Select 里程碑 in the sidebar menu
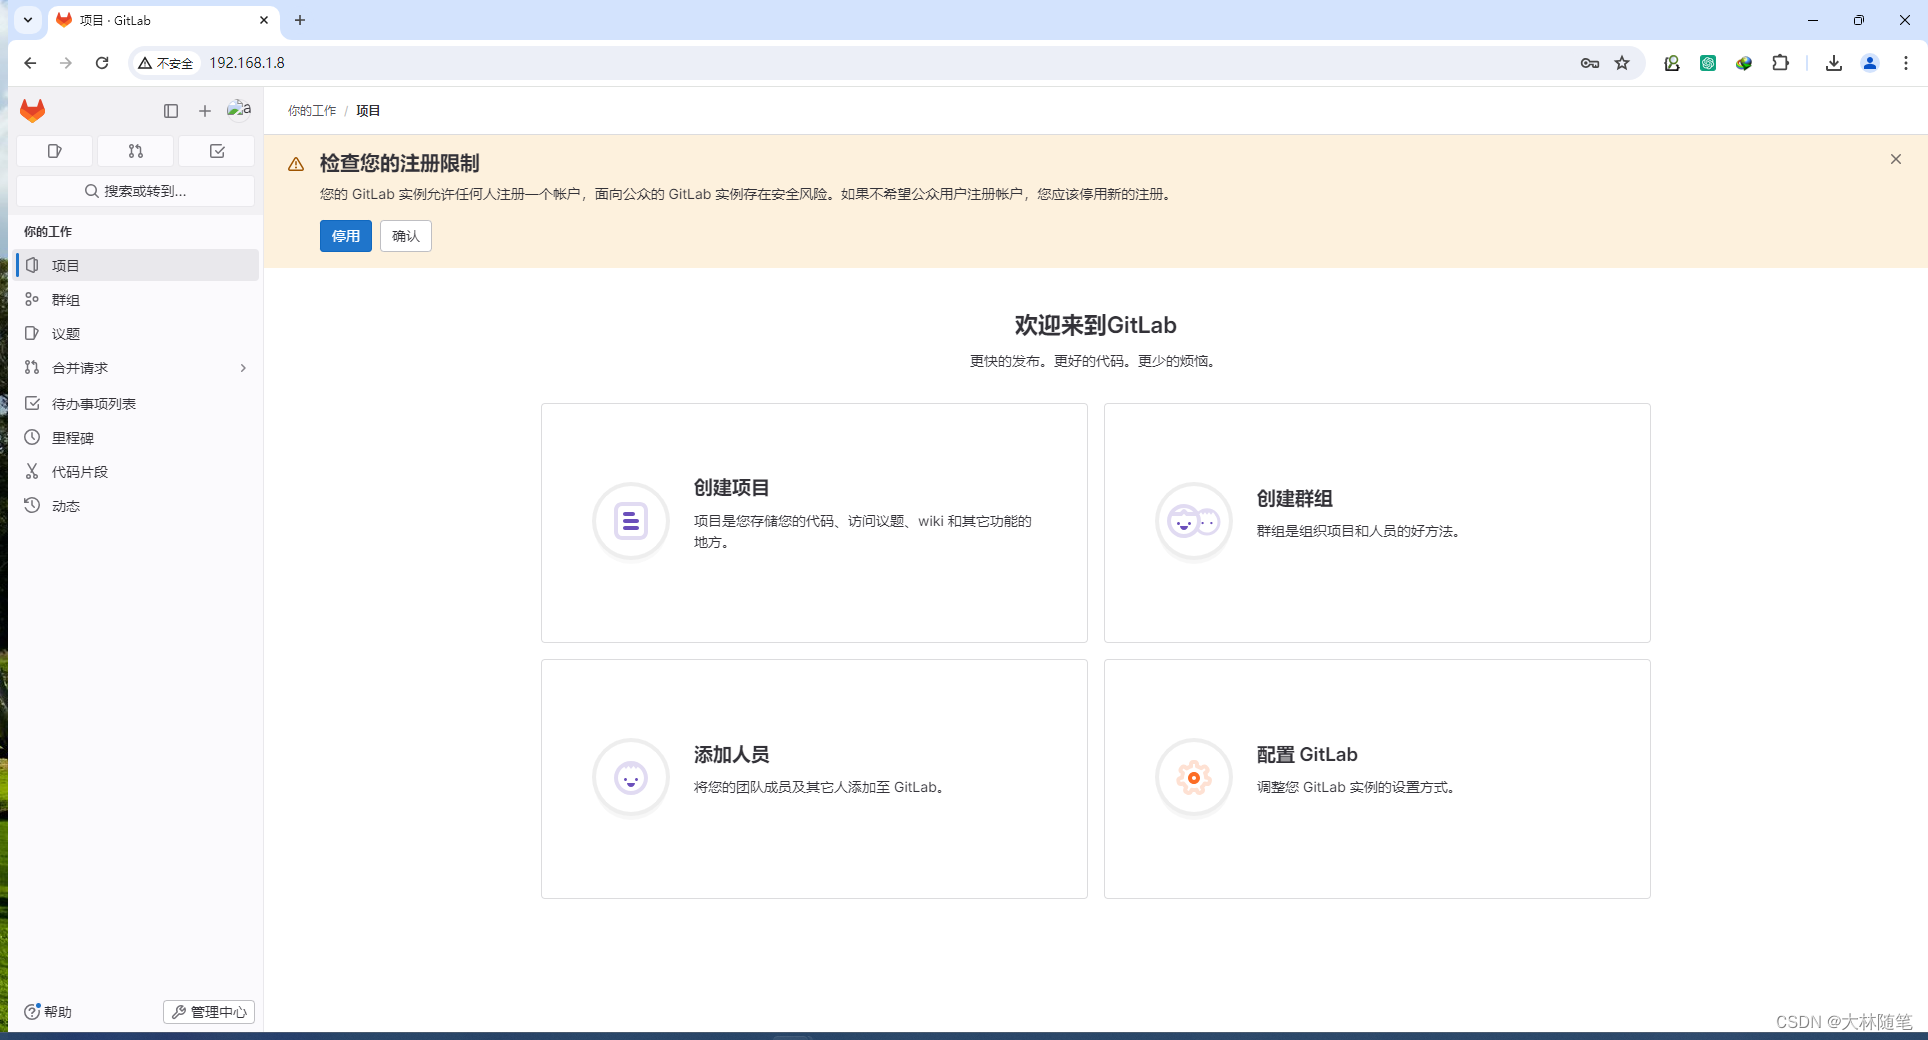The image size is (1928, 1040). (x=71, y=437)
